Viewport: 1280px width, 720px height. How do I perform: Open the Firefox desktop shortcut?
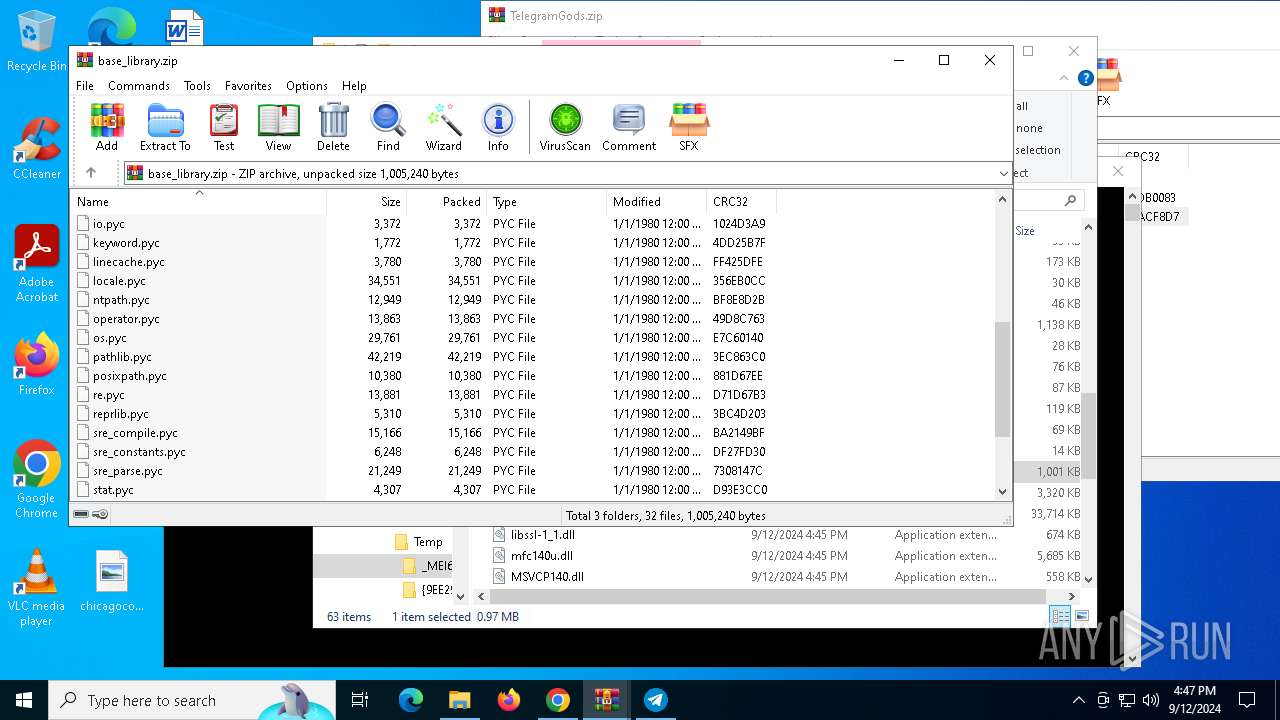coord(36,365)
